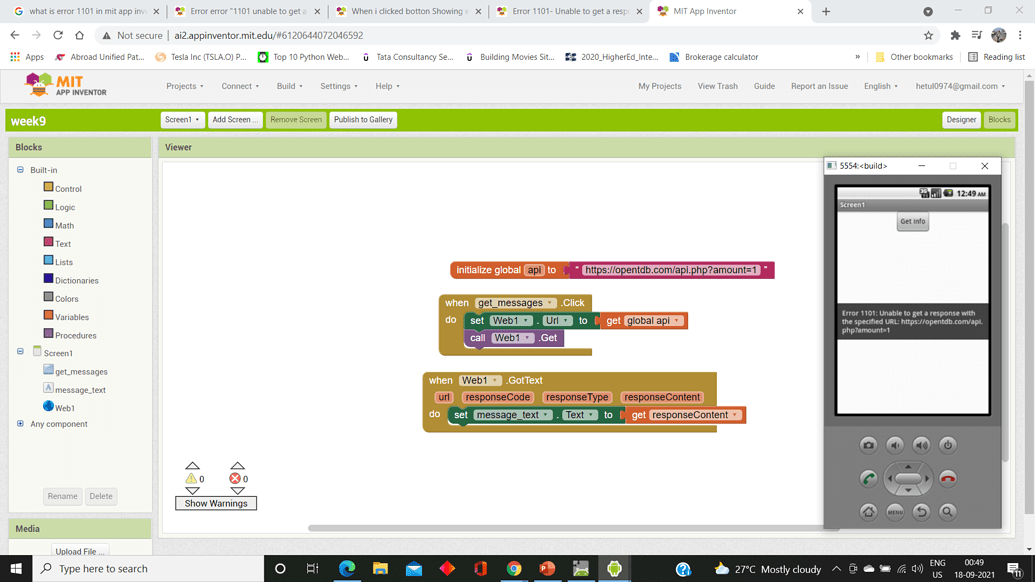Toggle the Show Warnings button
Viewport: 1035px width, 582px height.
coord(216,503)
